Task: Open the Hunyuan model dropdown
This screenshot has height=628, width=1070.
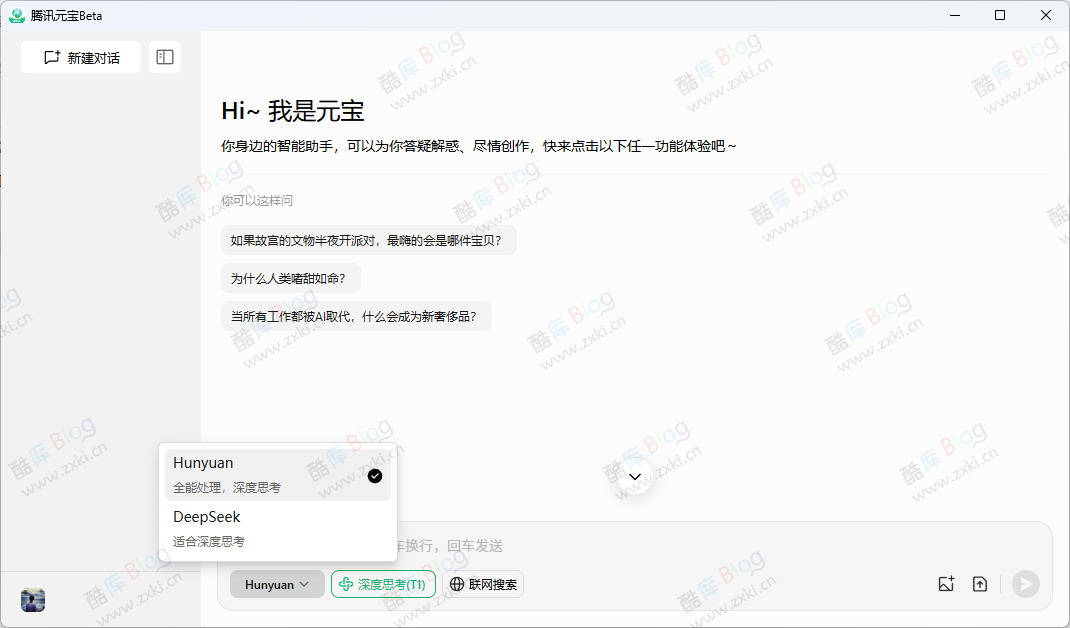Action: pyautogui.click(x=277, y=584)
